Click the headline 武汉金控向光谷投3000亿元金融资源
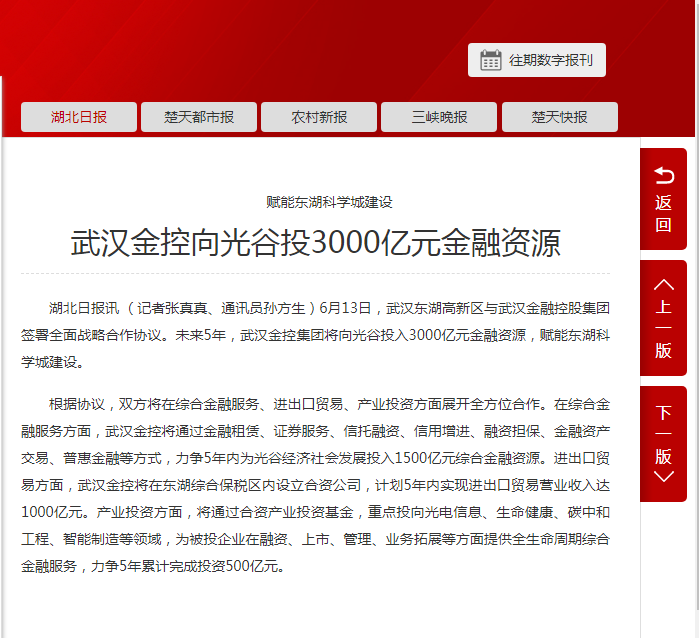This screenshot has width=699, height=638. (315, 243)
